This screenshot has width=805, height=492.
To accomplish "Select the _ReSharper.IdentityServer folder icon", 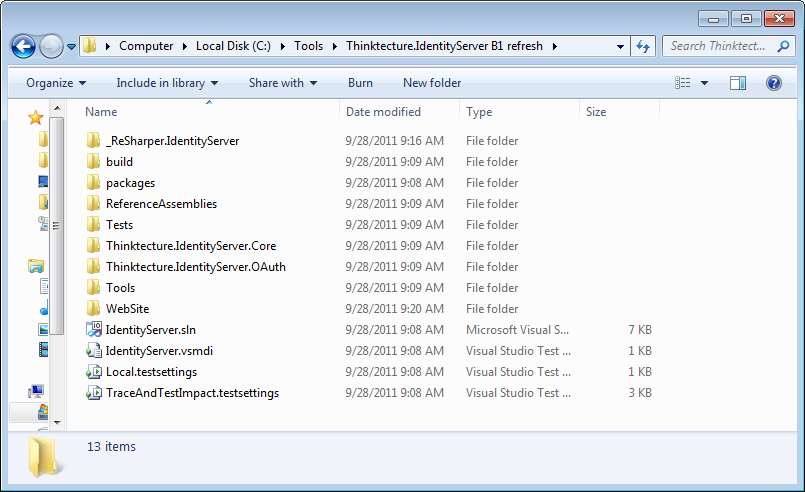I will pos(93,140).
